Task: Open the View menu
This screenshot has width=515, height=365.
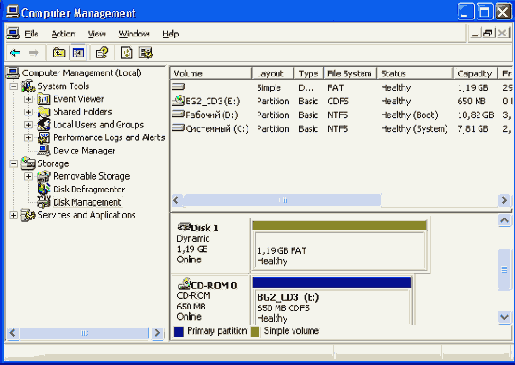Action: pyautogui.click(x=97, y=33)
